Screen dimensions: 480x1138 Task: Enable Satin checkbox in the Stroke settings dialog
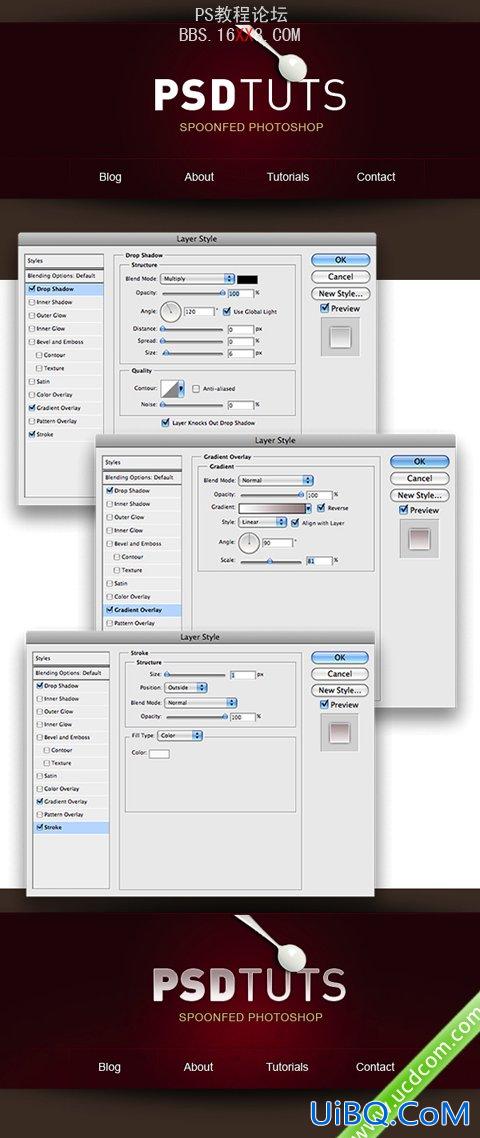(x=38, y=776)
